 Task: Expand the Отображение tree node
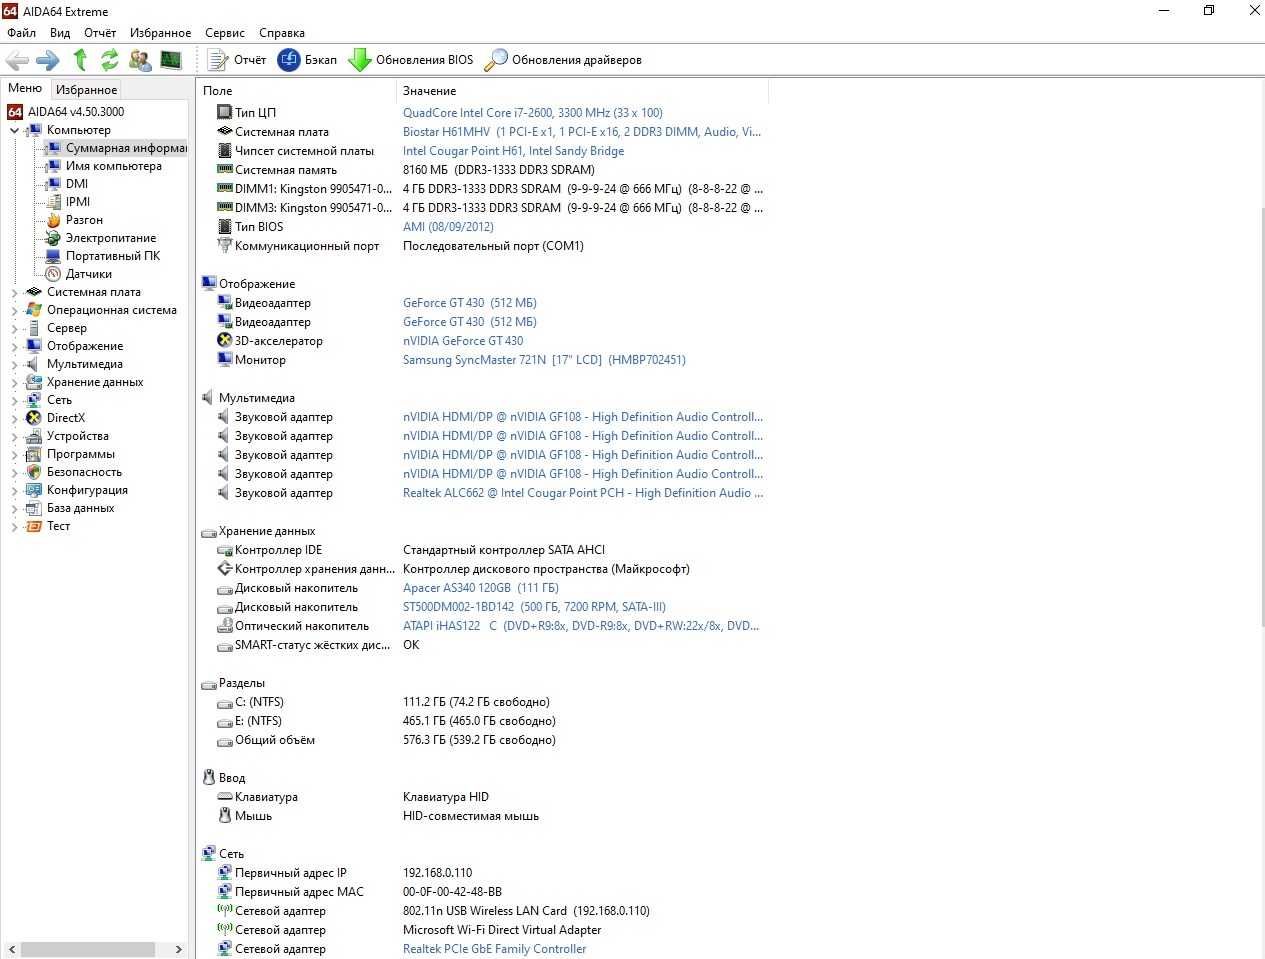(14, 346)
